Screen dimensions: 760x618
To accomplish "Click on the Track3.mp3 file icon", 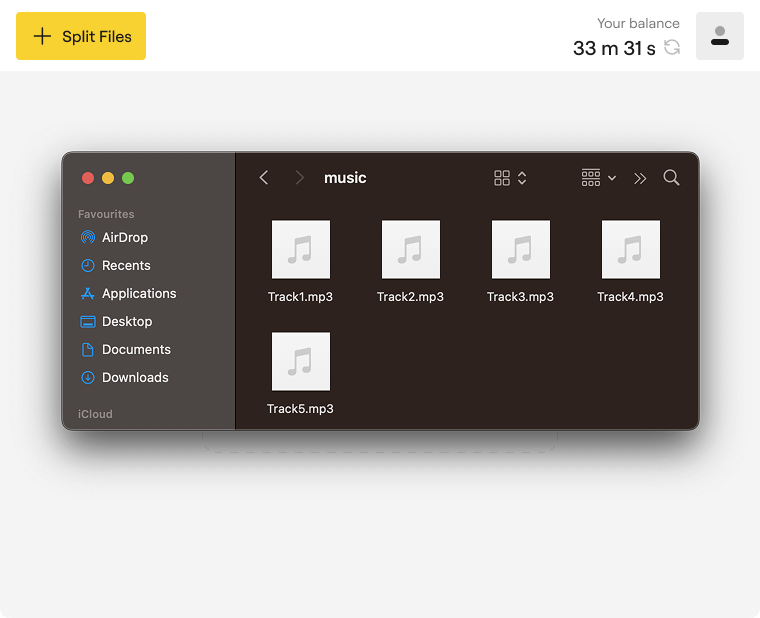I will (520, 250).
